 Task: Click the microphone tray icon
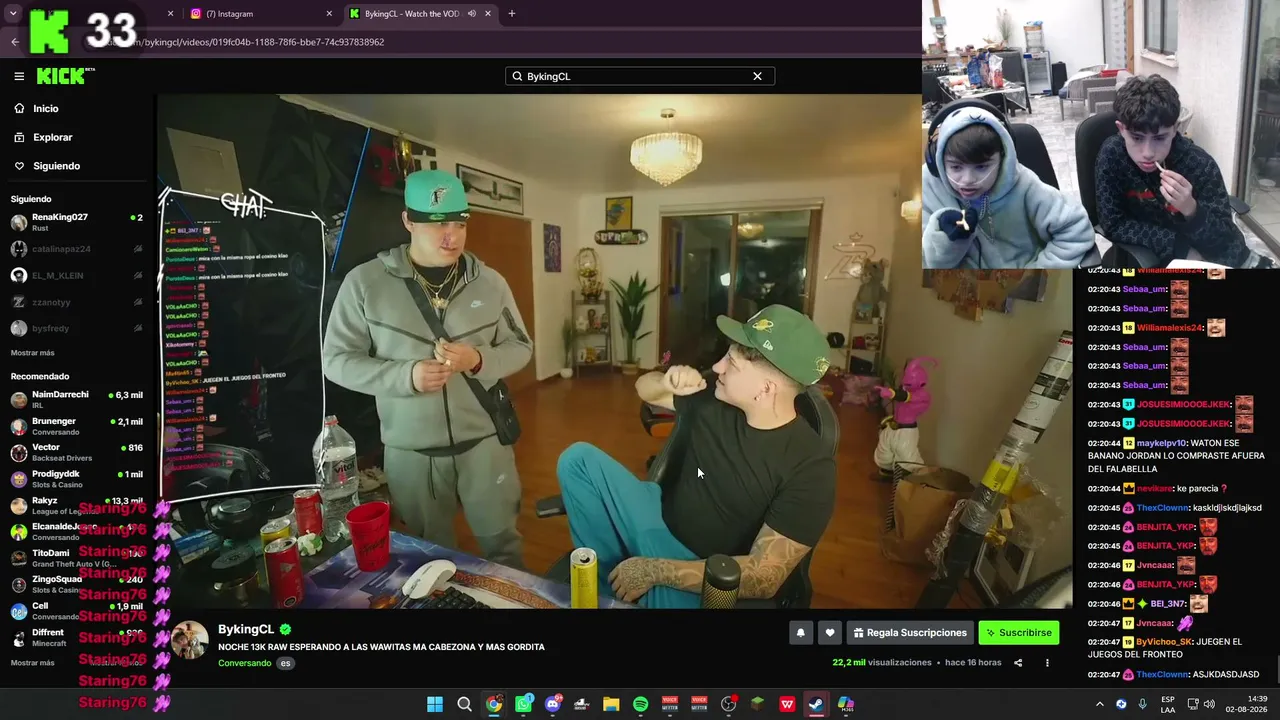click(1142, 704)
